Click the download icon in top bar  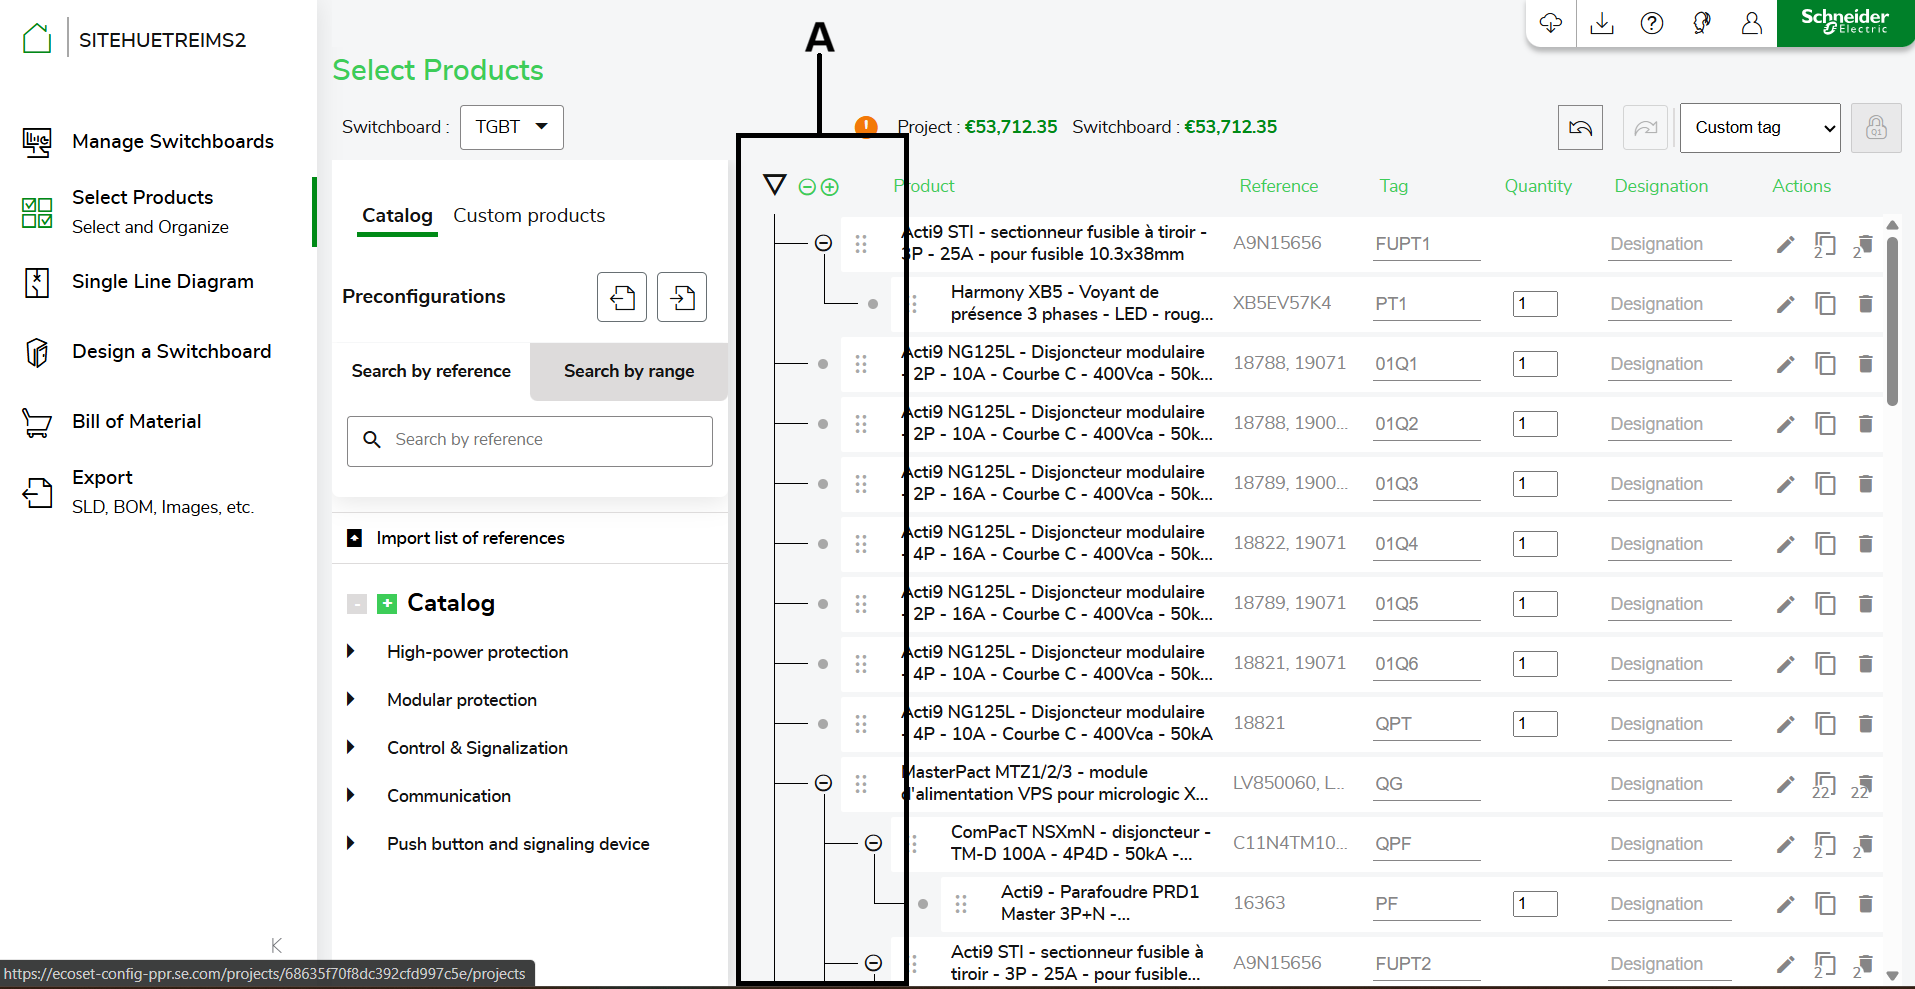pyautogui.click(x=1602, y=23)
